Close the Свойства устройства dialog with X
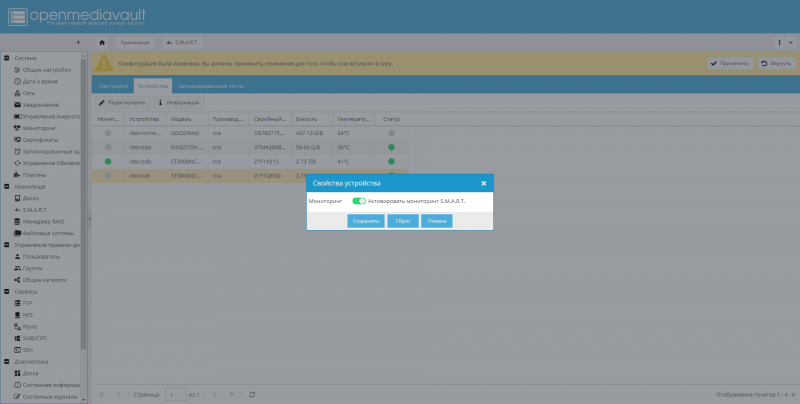Screen dimensions: 800x404 [x=484, y=183]
